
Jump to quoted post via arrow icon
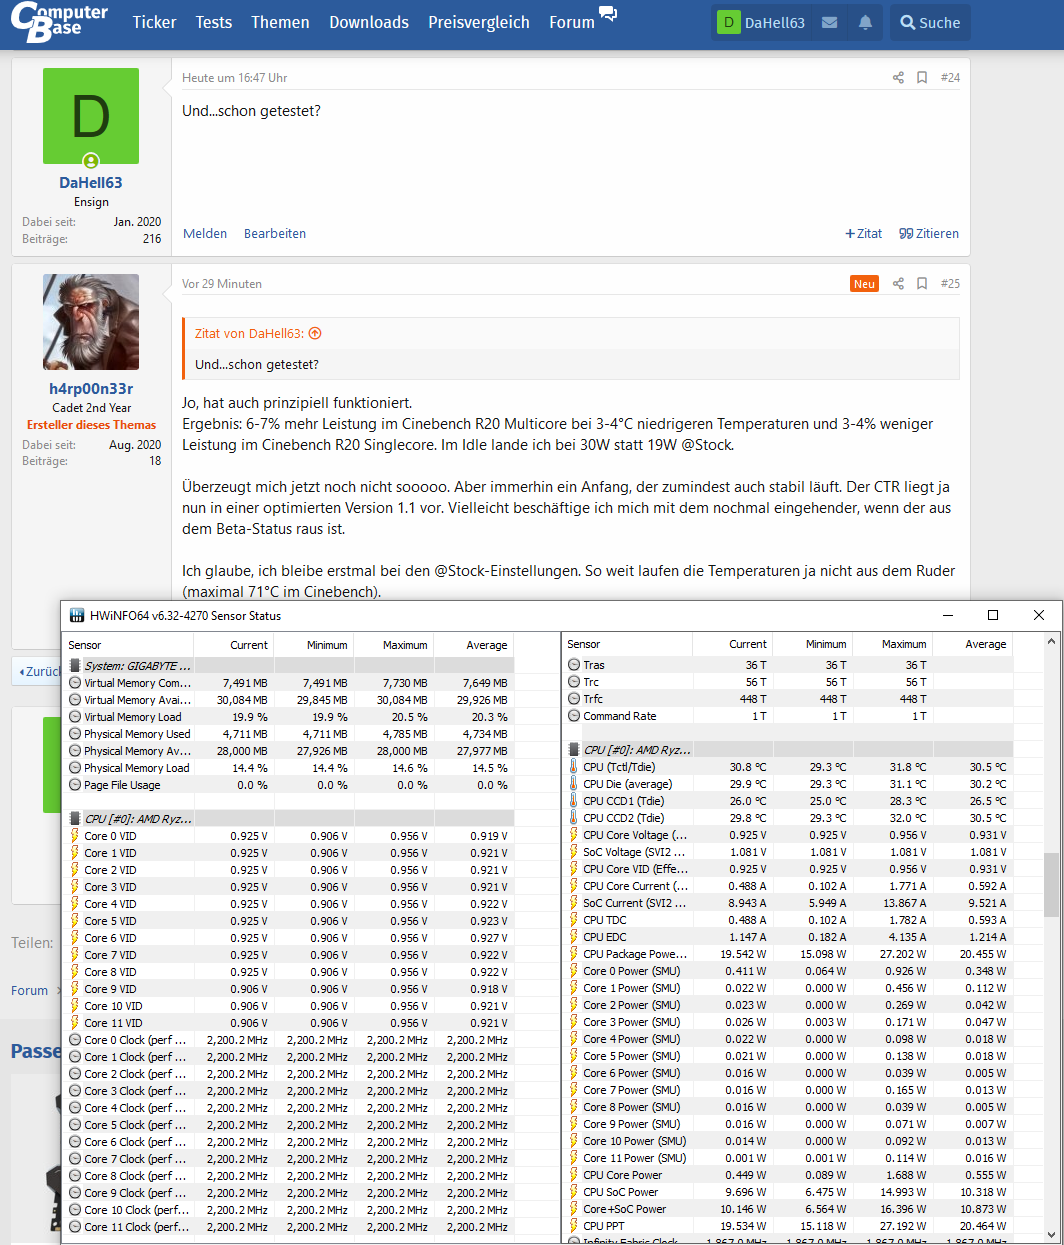pos(315,333)
